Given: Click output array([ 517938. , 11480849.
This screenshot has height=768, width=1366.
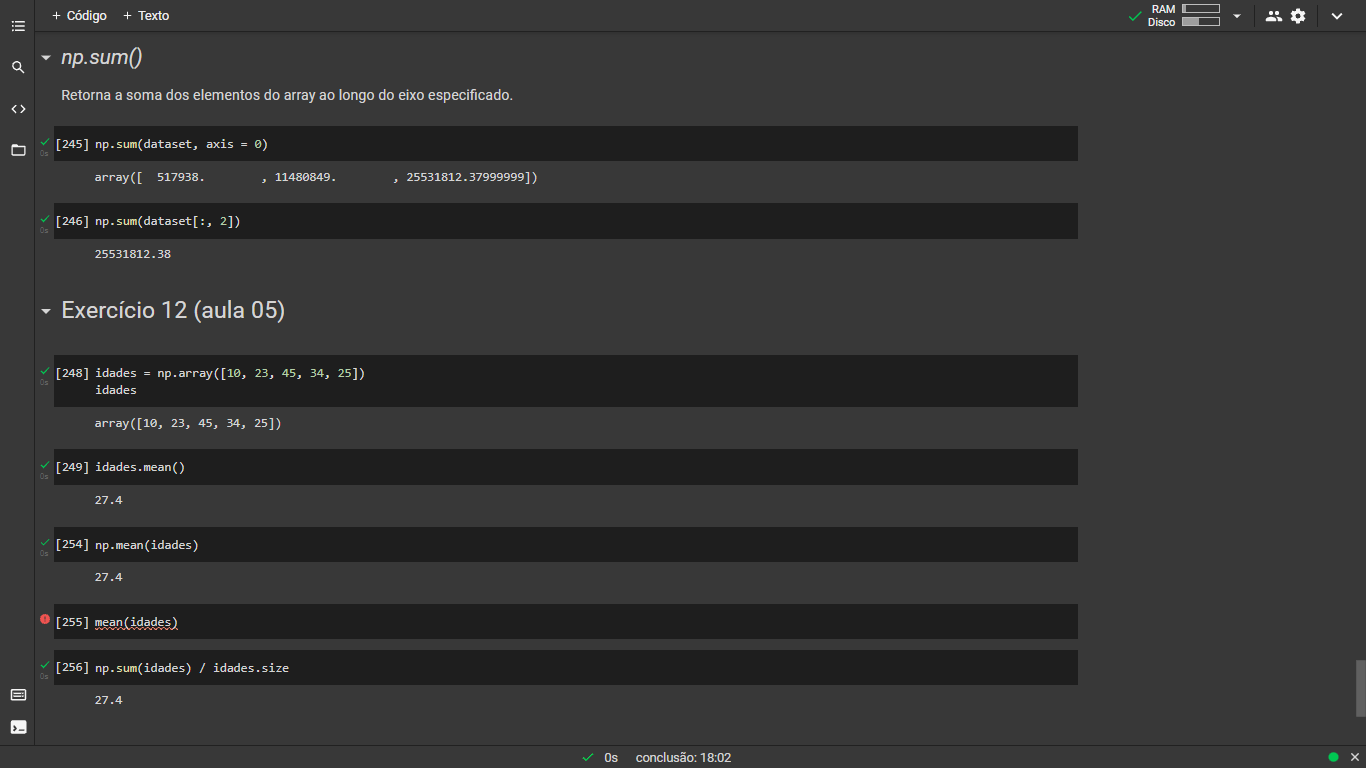Looking at the screenshot, I should [317, 177].
